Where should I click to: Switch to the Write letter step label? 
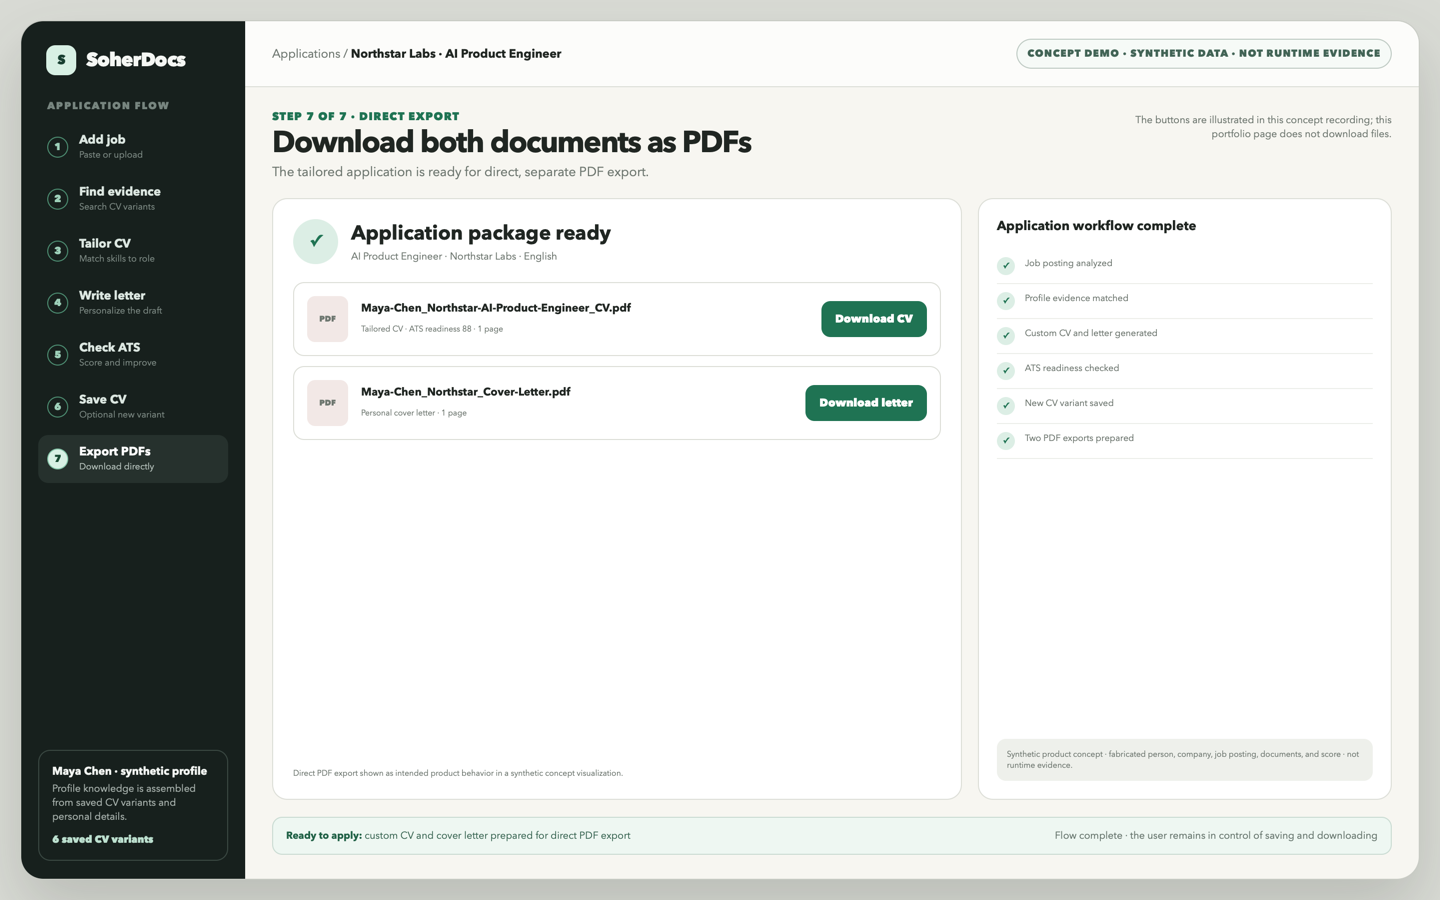coord(112,296)
